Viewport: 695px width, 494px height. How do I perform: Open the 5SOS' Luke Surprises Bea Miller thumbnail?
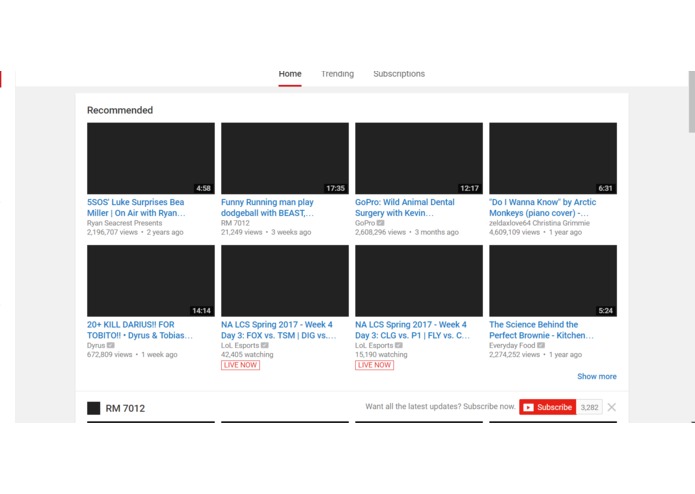tap(151, 158)
